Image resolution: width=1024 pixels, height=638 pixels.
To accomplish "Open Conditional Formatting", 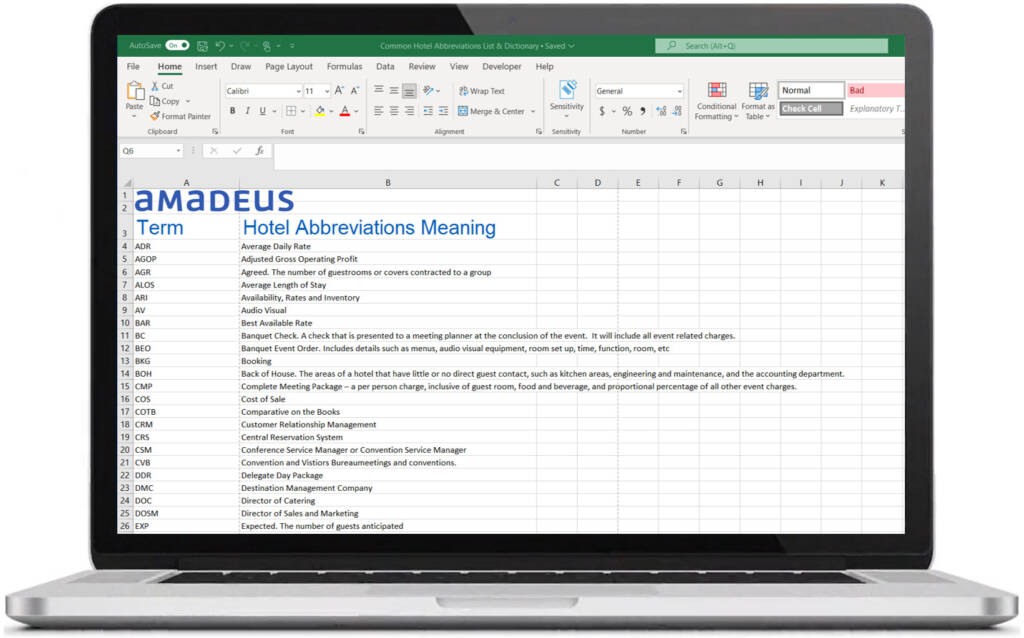I will [716, 103].
